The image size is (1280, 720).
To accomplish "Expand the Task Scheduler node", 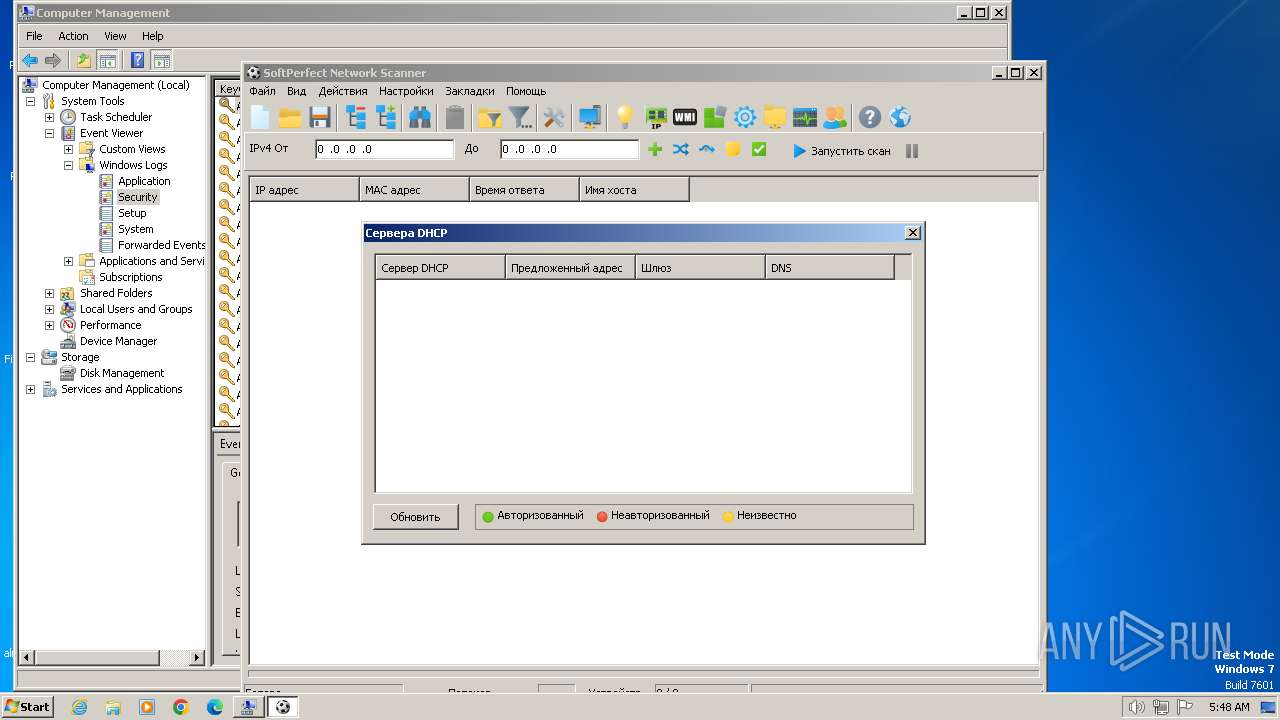I will pyautogui.click(x=49, y=117).
